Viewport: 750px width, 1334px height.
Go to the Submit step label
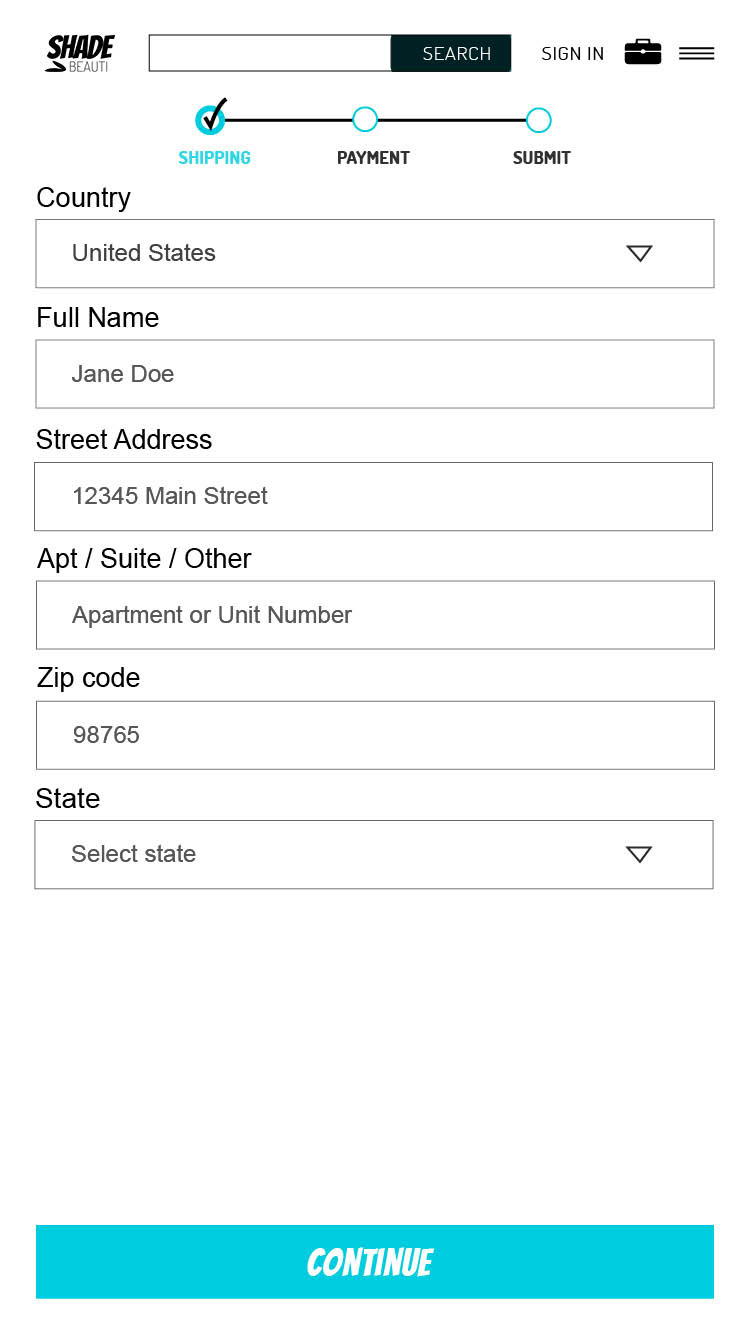(x=541, y=158)
